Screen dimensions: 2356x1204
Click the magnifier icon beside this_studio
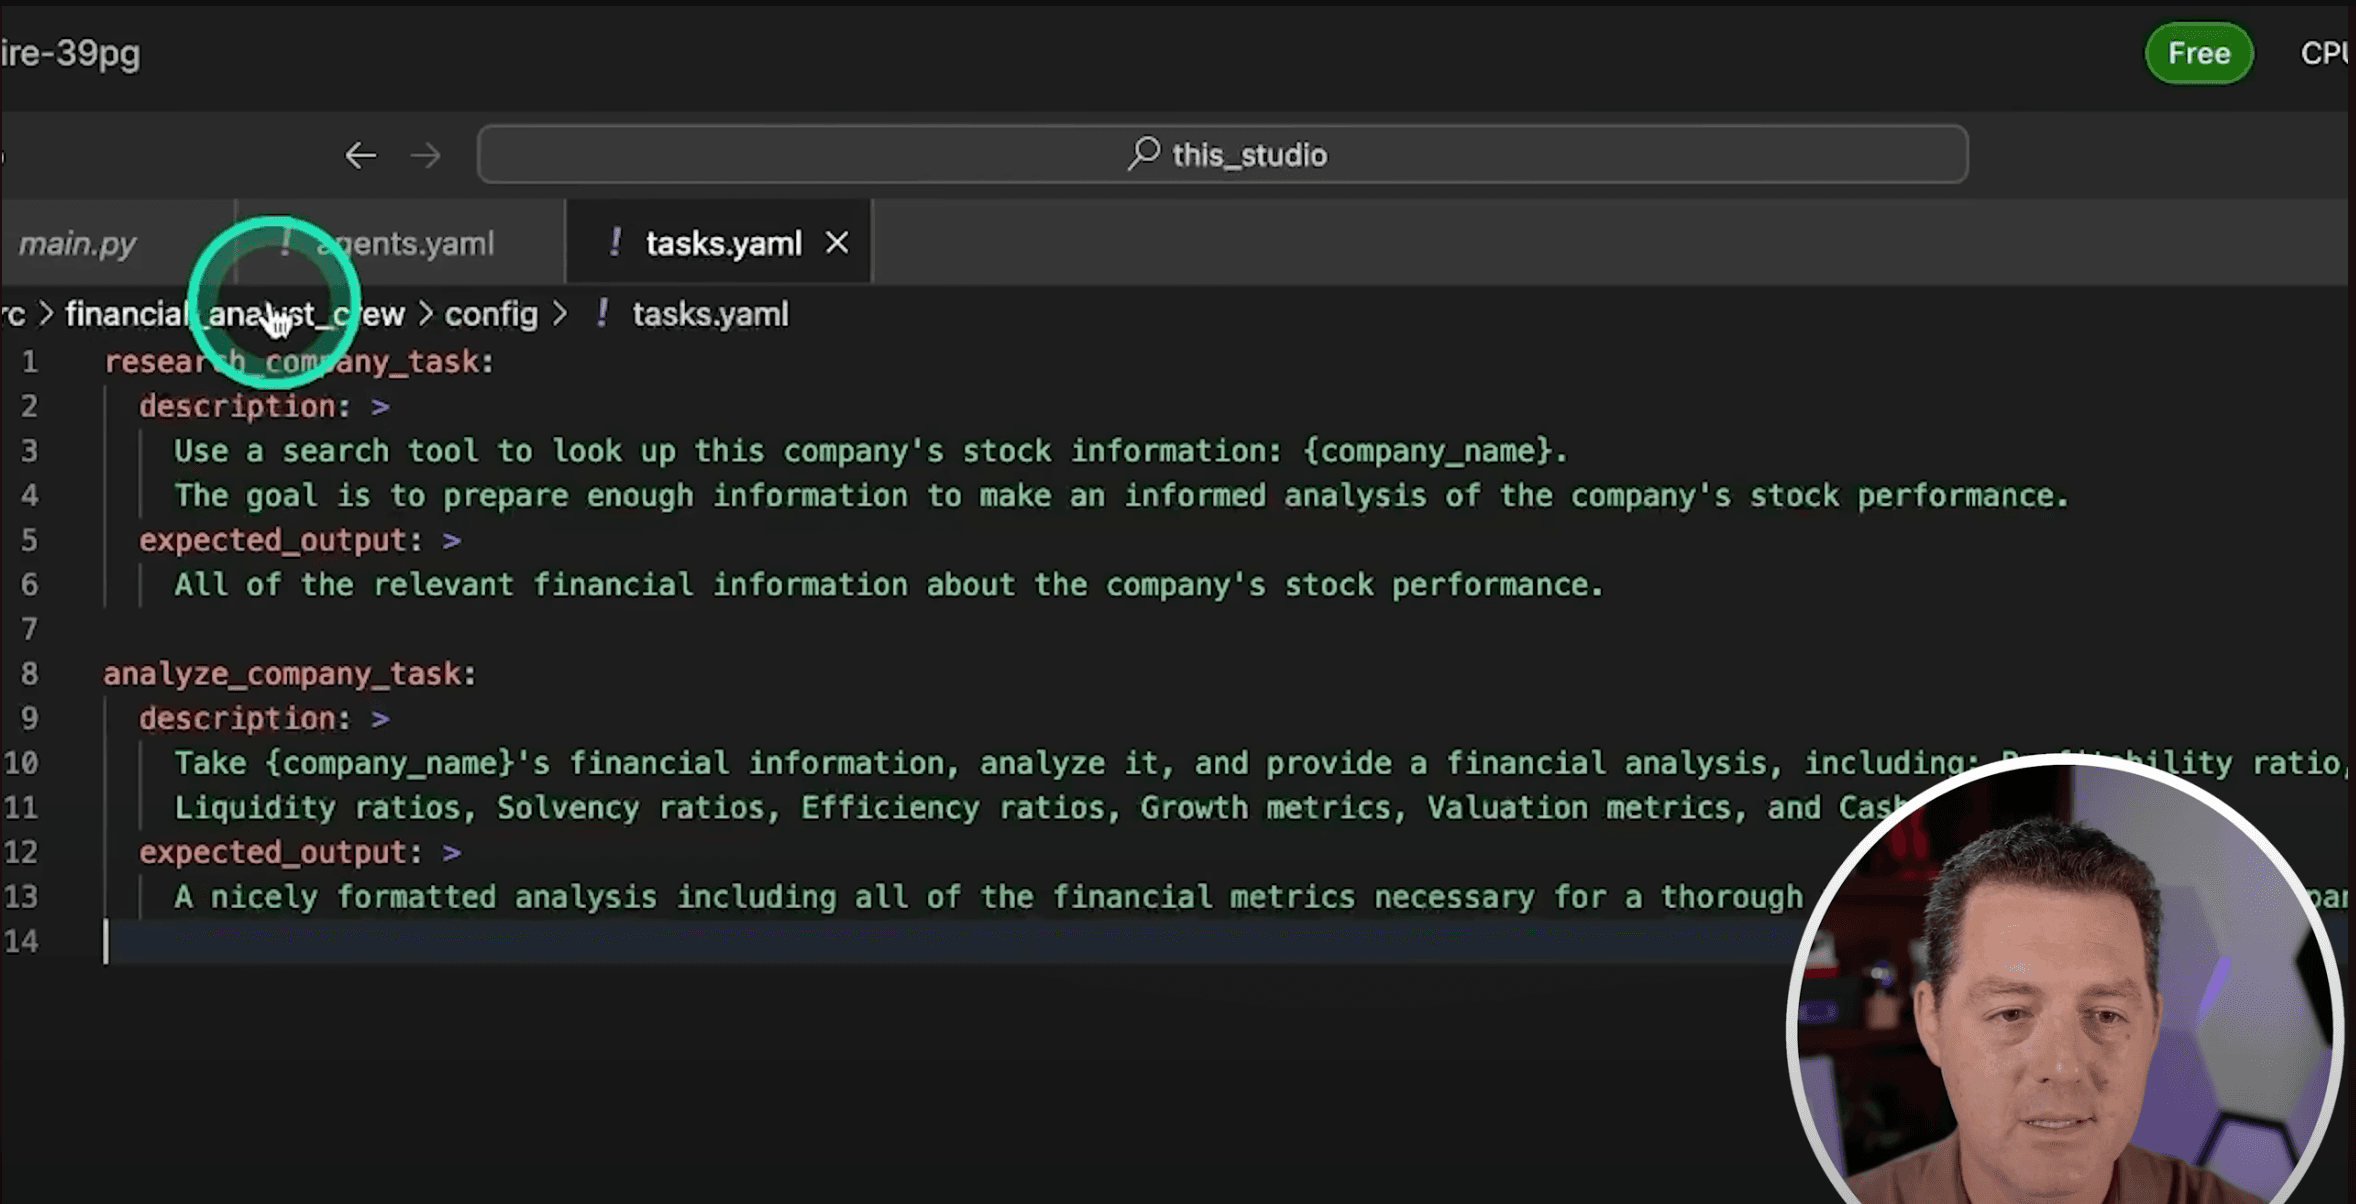pyautogui.click(x=1144, y=154)
